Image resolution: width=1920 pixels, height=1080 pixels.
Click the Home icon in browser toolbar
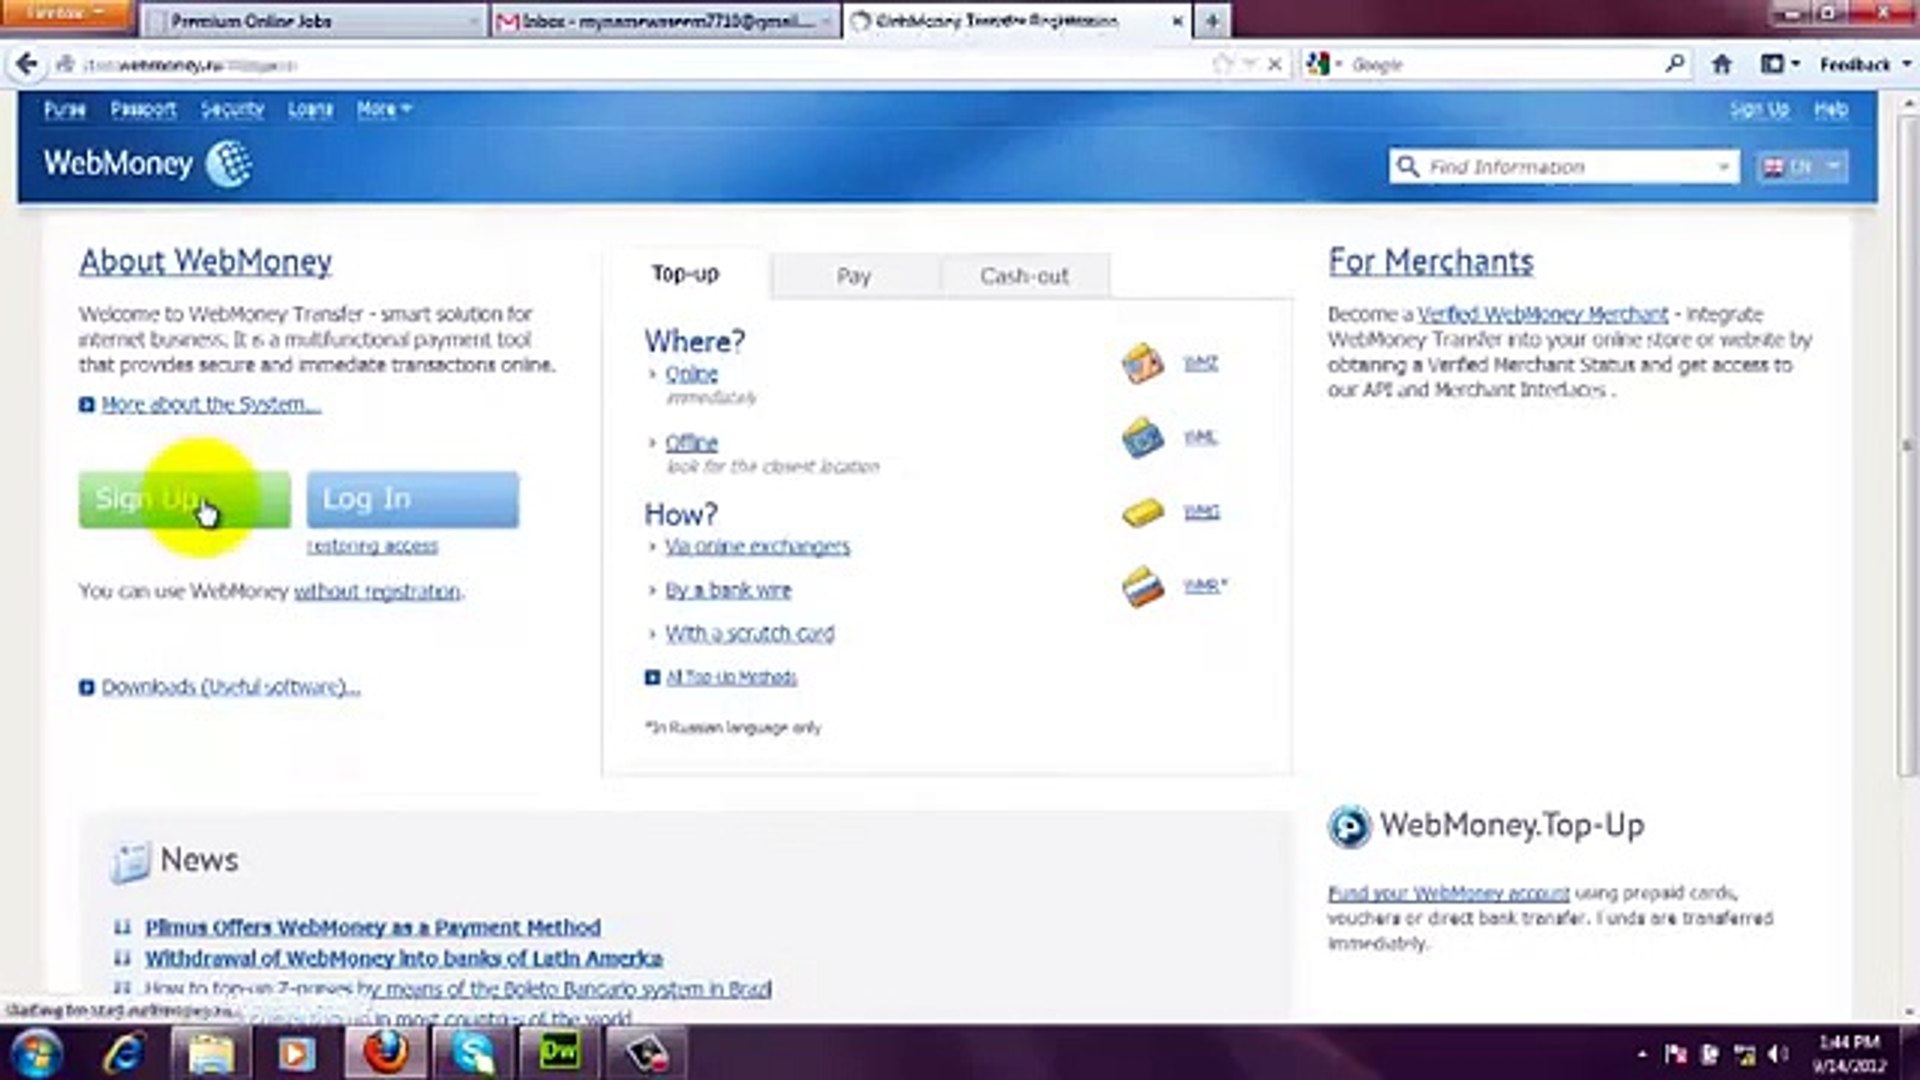tap(1721, 63)
